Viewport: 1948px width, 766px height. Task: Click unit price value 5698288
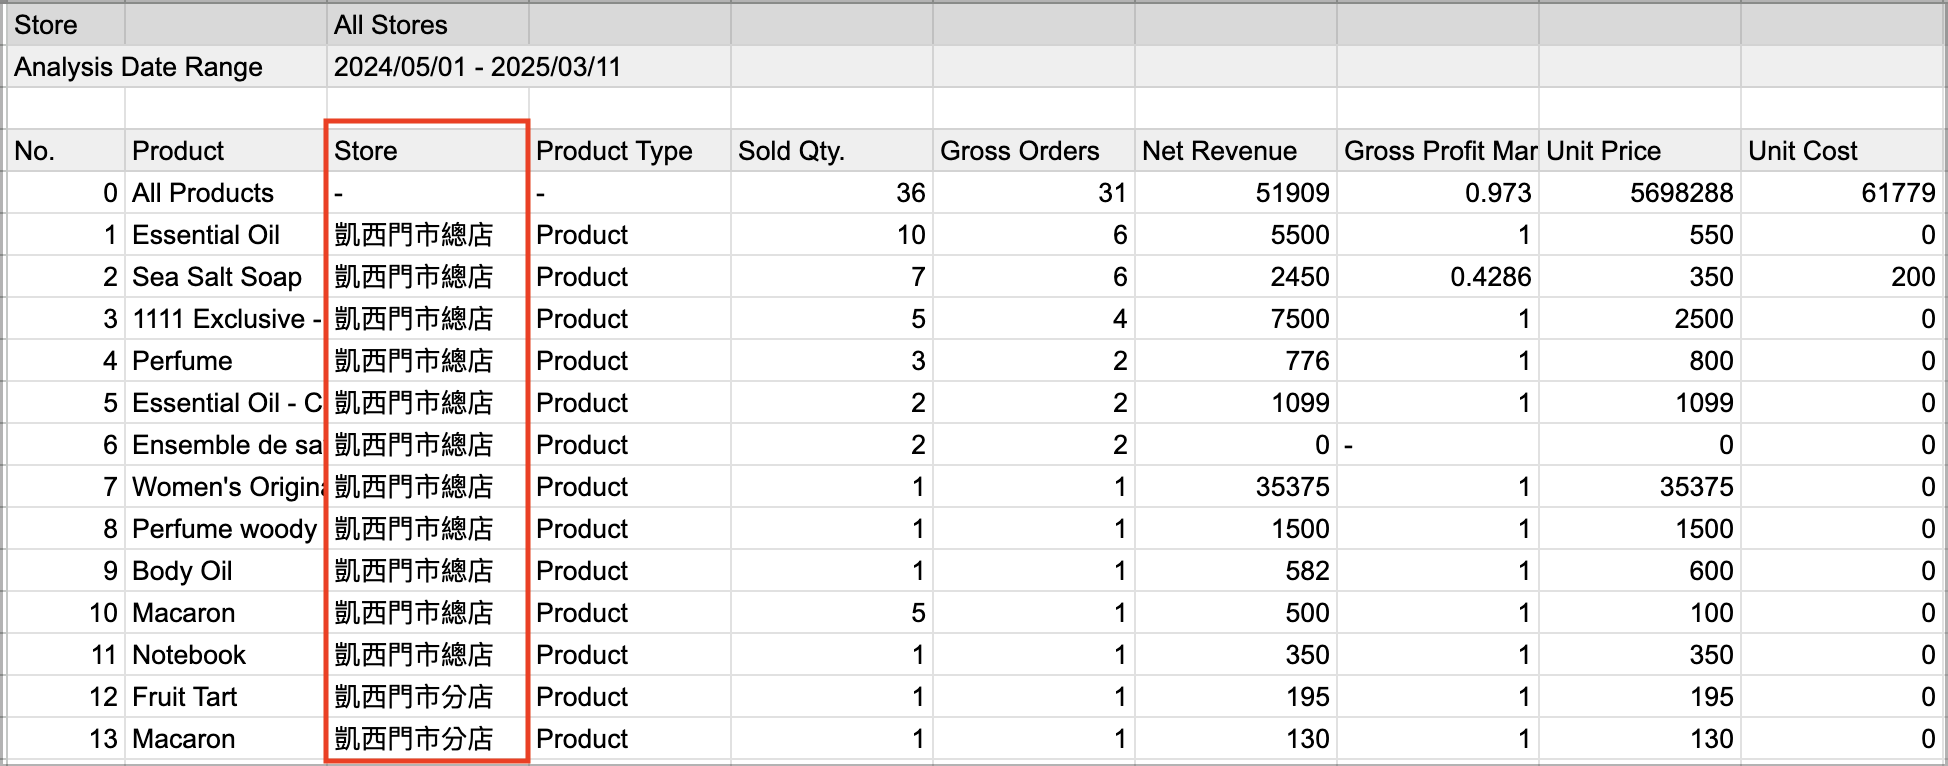tap(1640, 193)
